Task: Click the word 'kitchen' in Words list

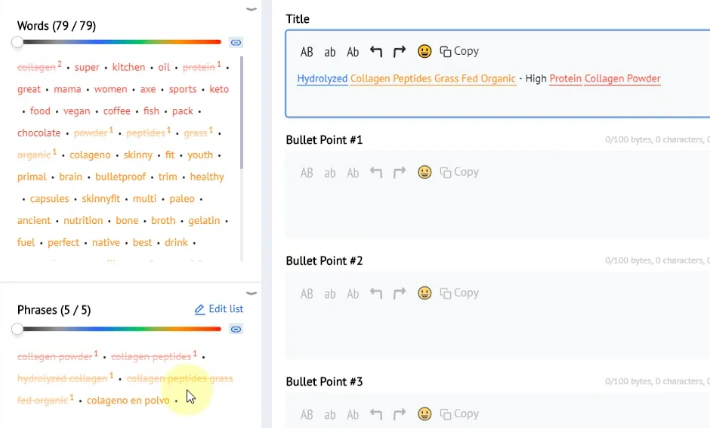Action: [x=129, y=67]
